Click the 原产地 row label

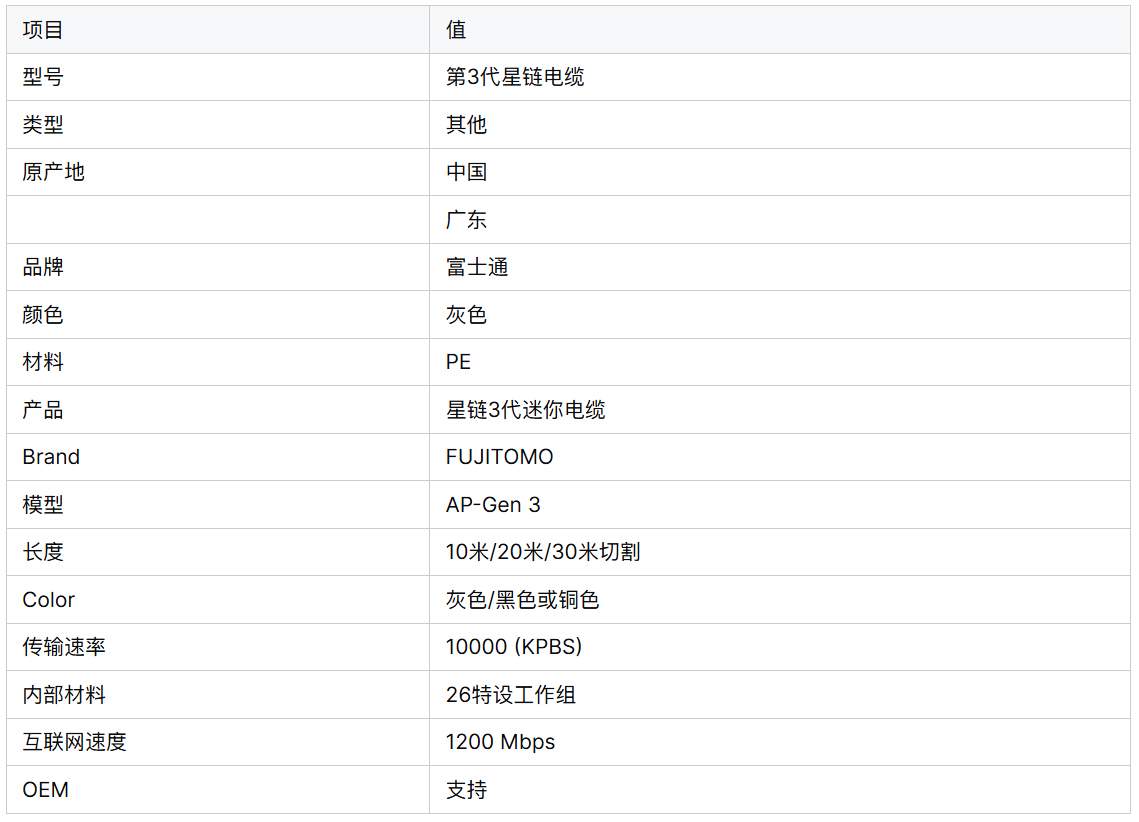54,172
